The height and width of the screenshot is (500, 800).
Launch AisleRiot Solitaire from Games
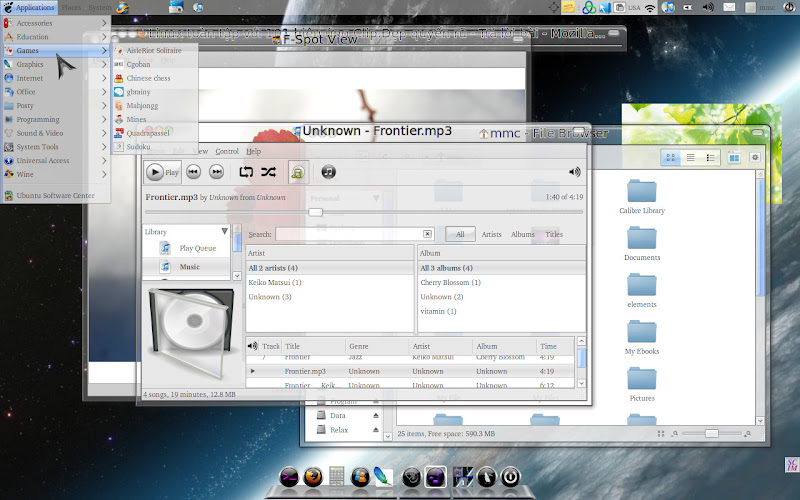155,50
